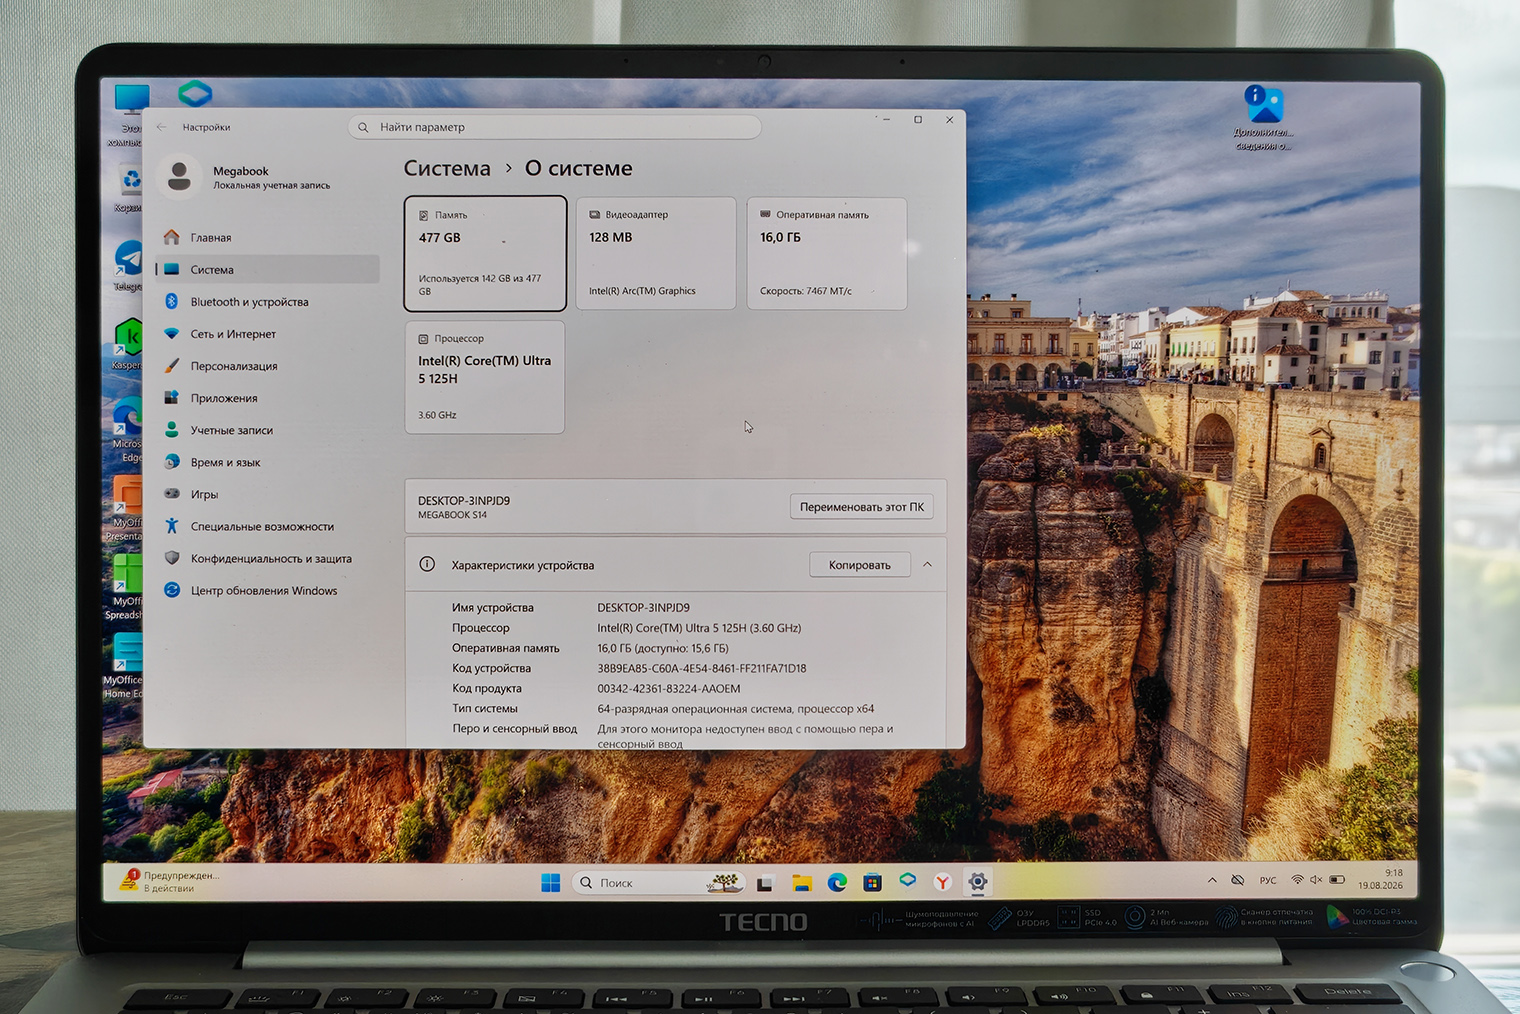
Task: Open Учетные записи settings
Action: [x=268, y=430]
